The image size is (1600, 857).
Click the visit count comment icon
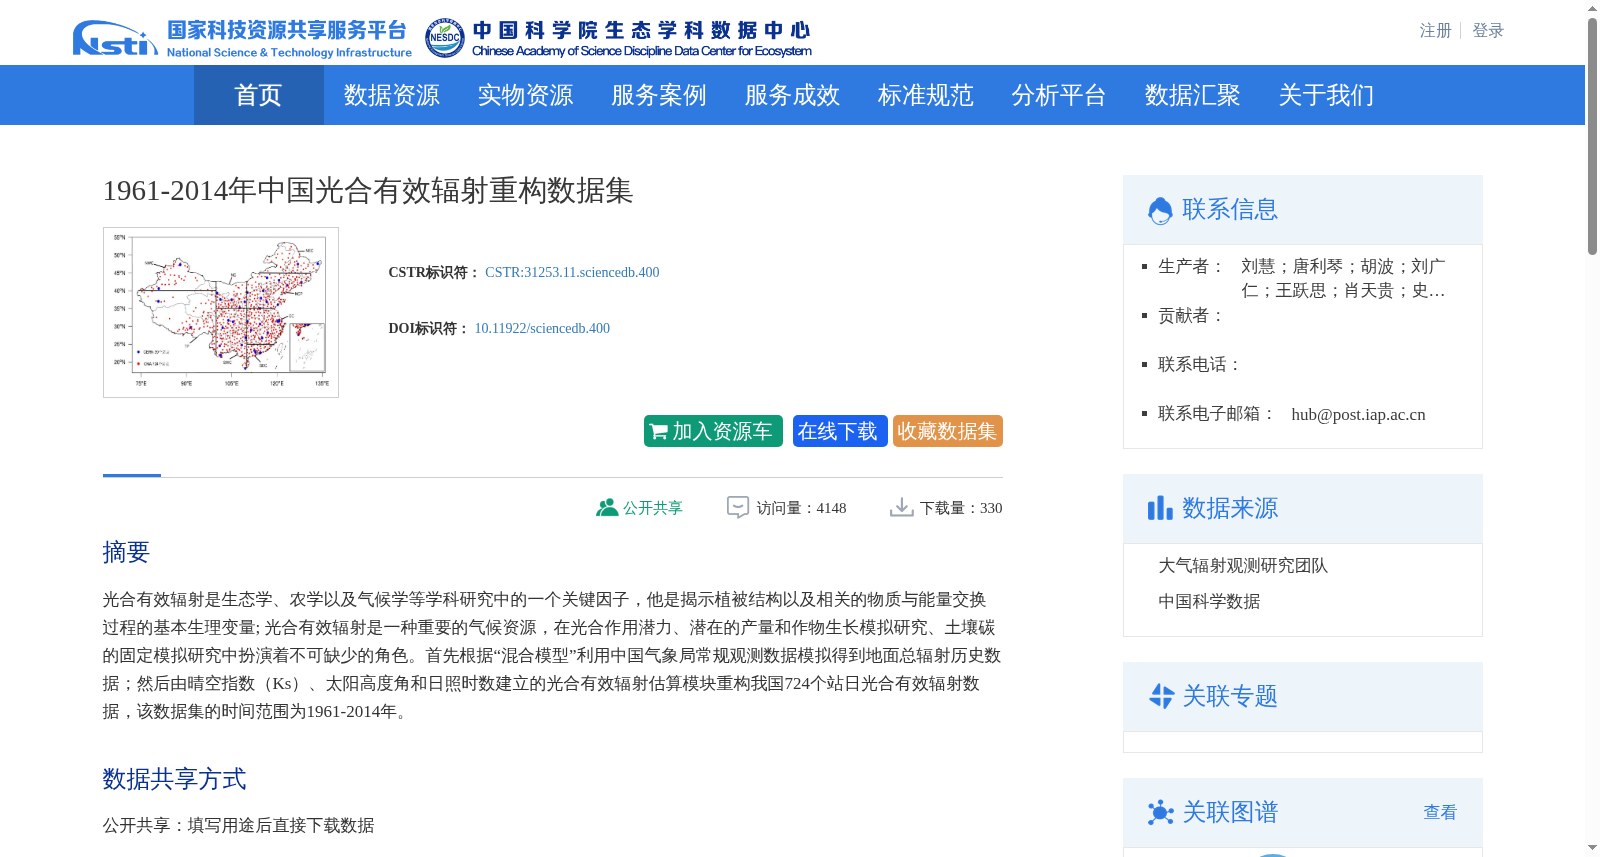point(738,508)
